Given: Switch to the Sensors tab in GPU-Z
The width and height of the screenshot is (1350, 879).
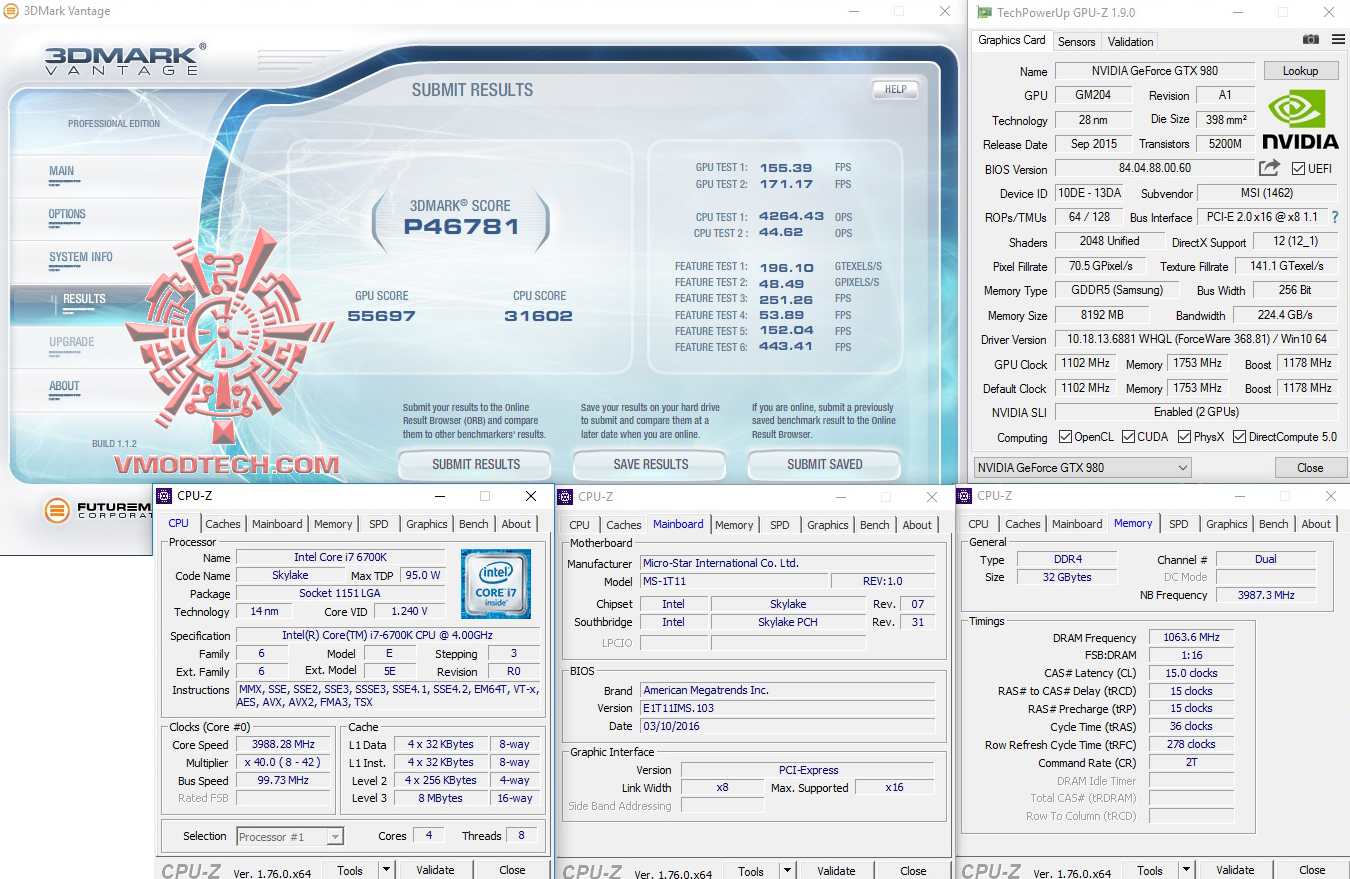Looking at the screenshot, I should (1076, 41).
